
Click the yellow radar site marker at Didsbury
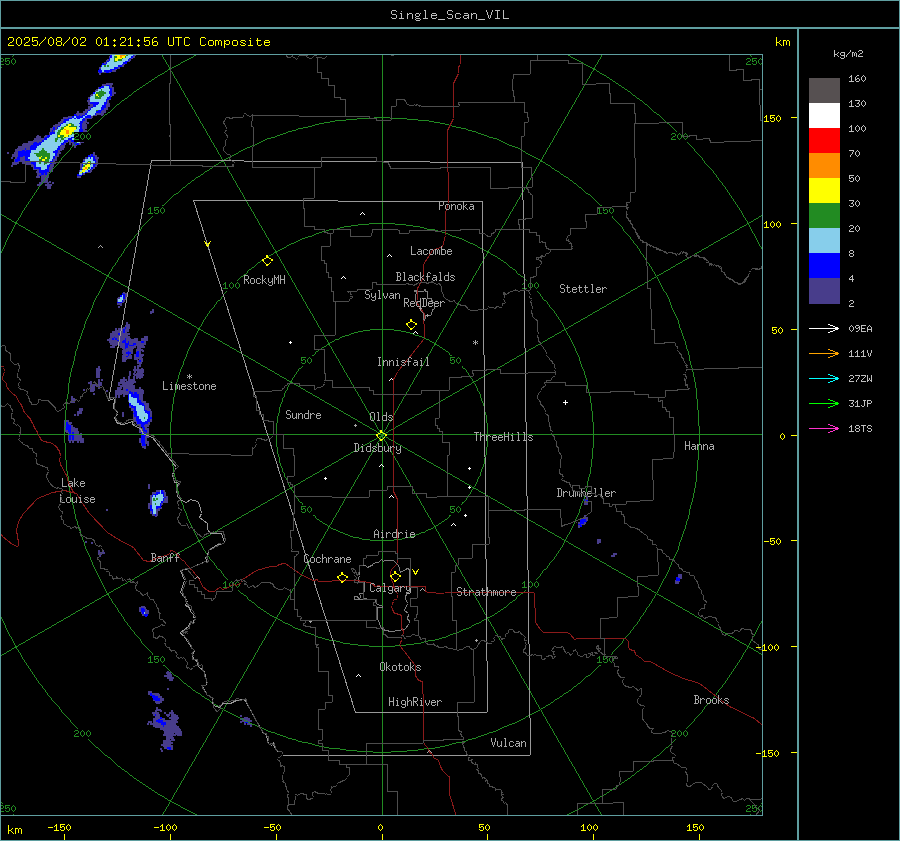[382, 436]
